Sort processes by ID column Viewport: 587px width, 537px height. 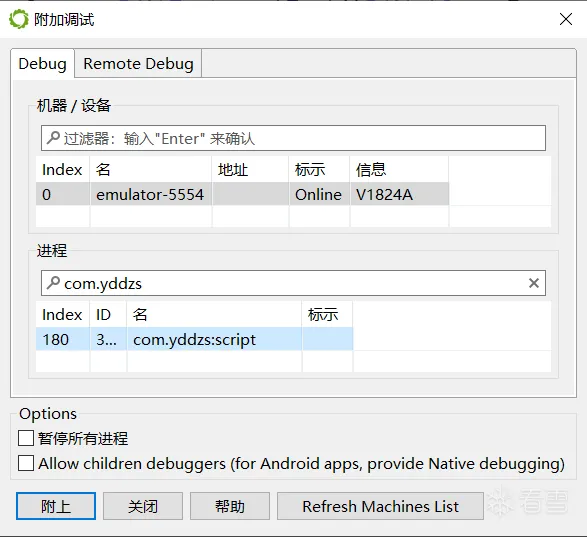[108, 315]
